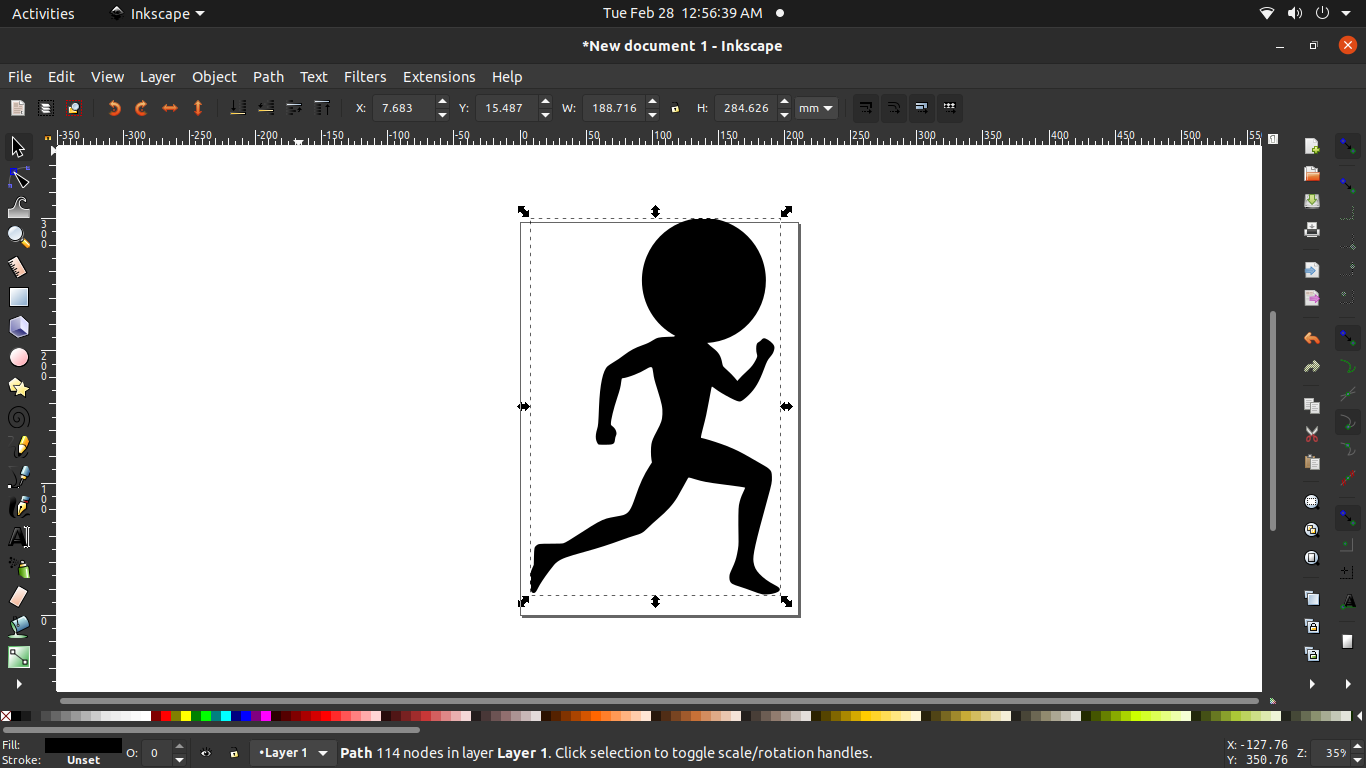
Task: Select the Ellipse tool
Action: (x=17, y=357)
